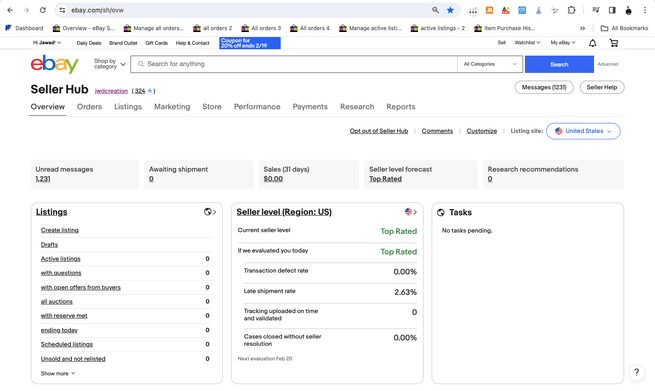Open the Active listings link
The height and width of the screenshot is (391, 655).
point(60,259)
